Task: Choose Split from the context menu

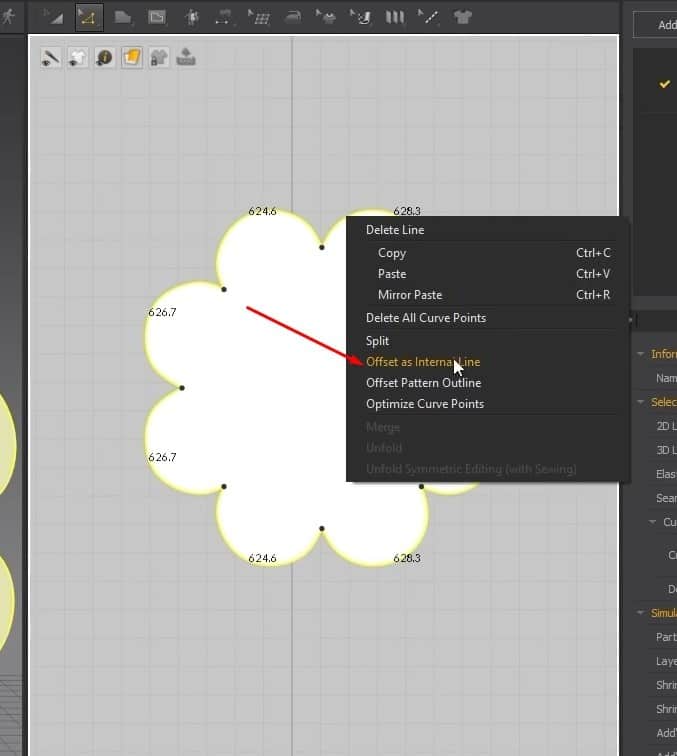Action: 377,341
